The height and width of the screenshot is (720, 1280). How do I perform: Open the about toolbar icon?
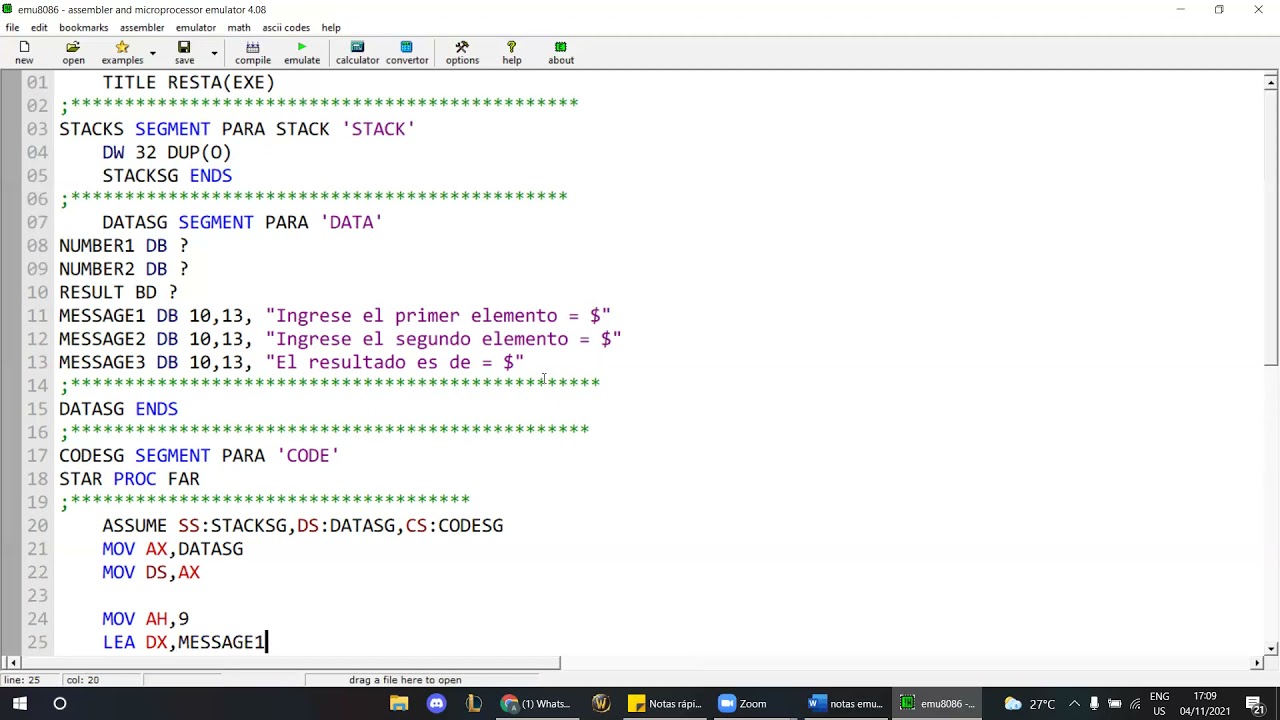(x=561, y=53)
